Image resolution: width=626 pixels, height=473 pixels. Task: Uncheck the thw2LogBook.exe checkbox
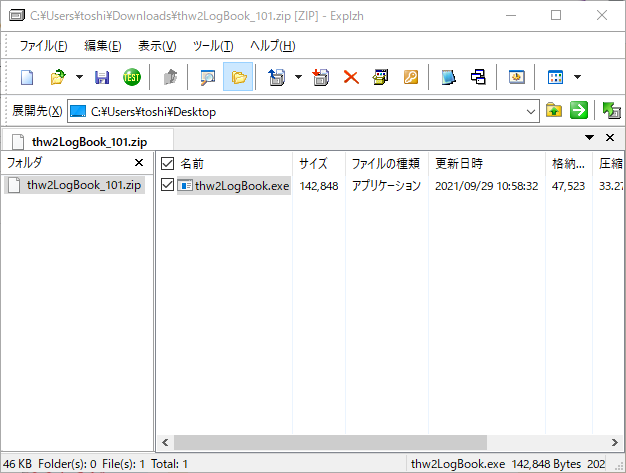(167, 185)
